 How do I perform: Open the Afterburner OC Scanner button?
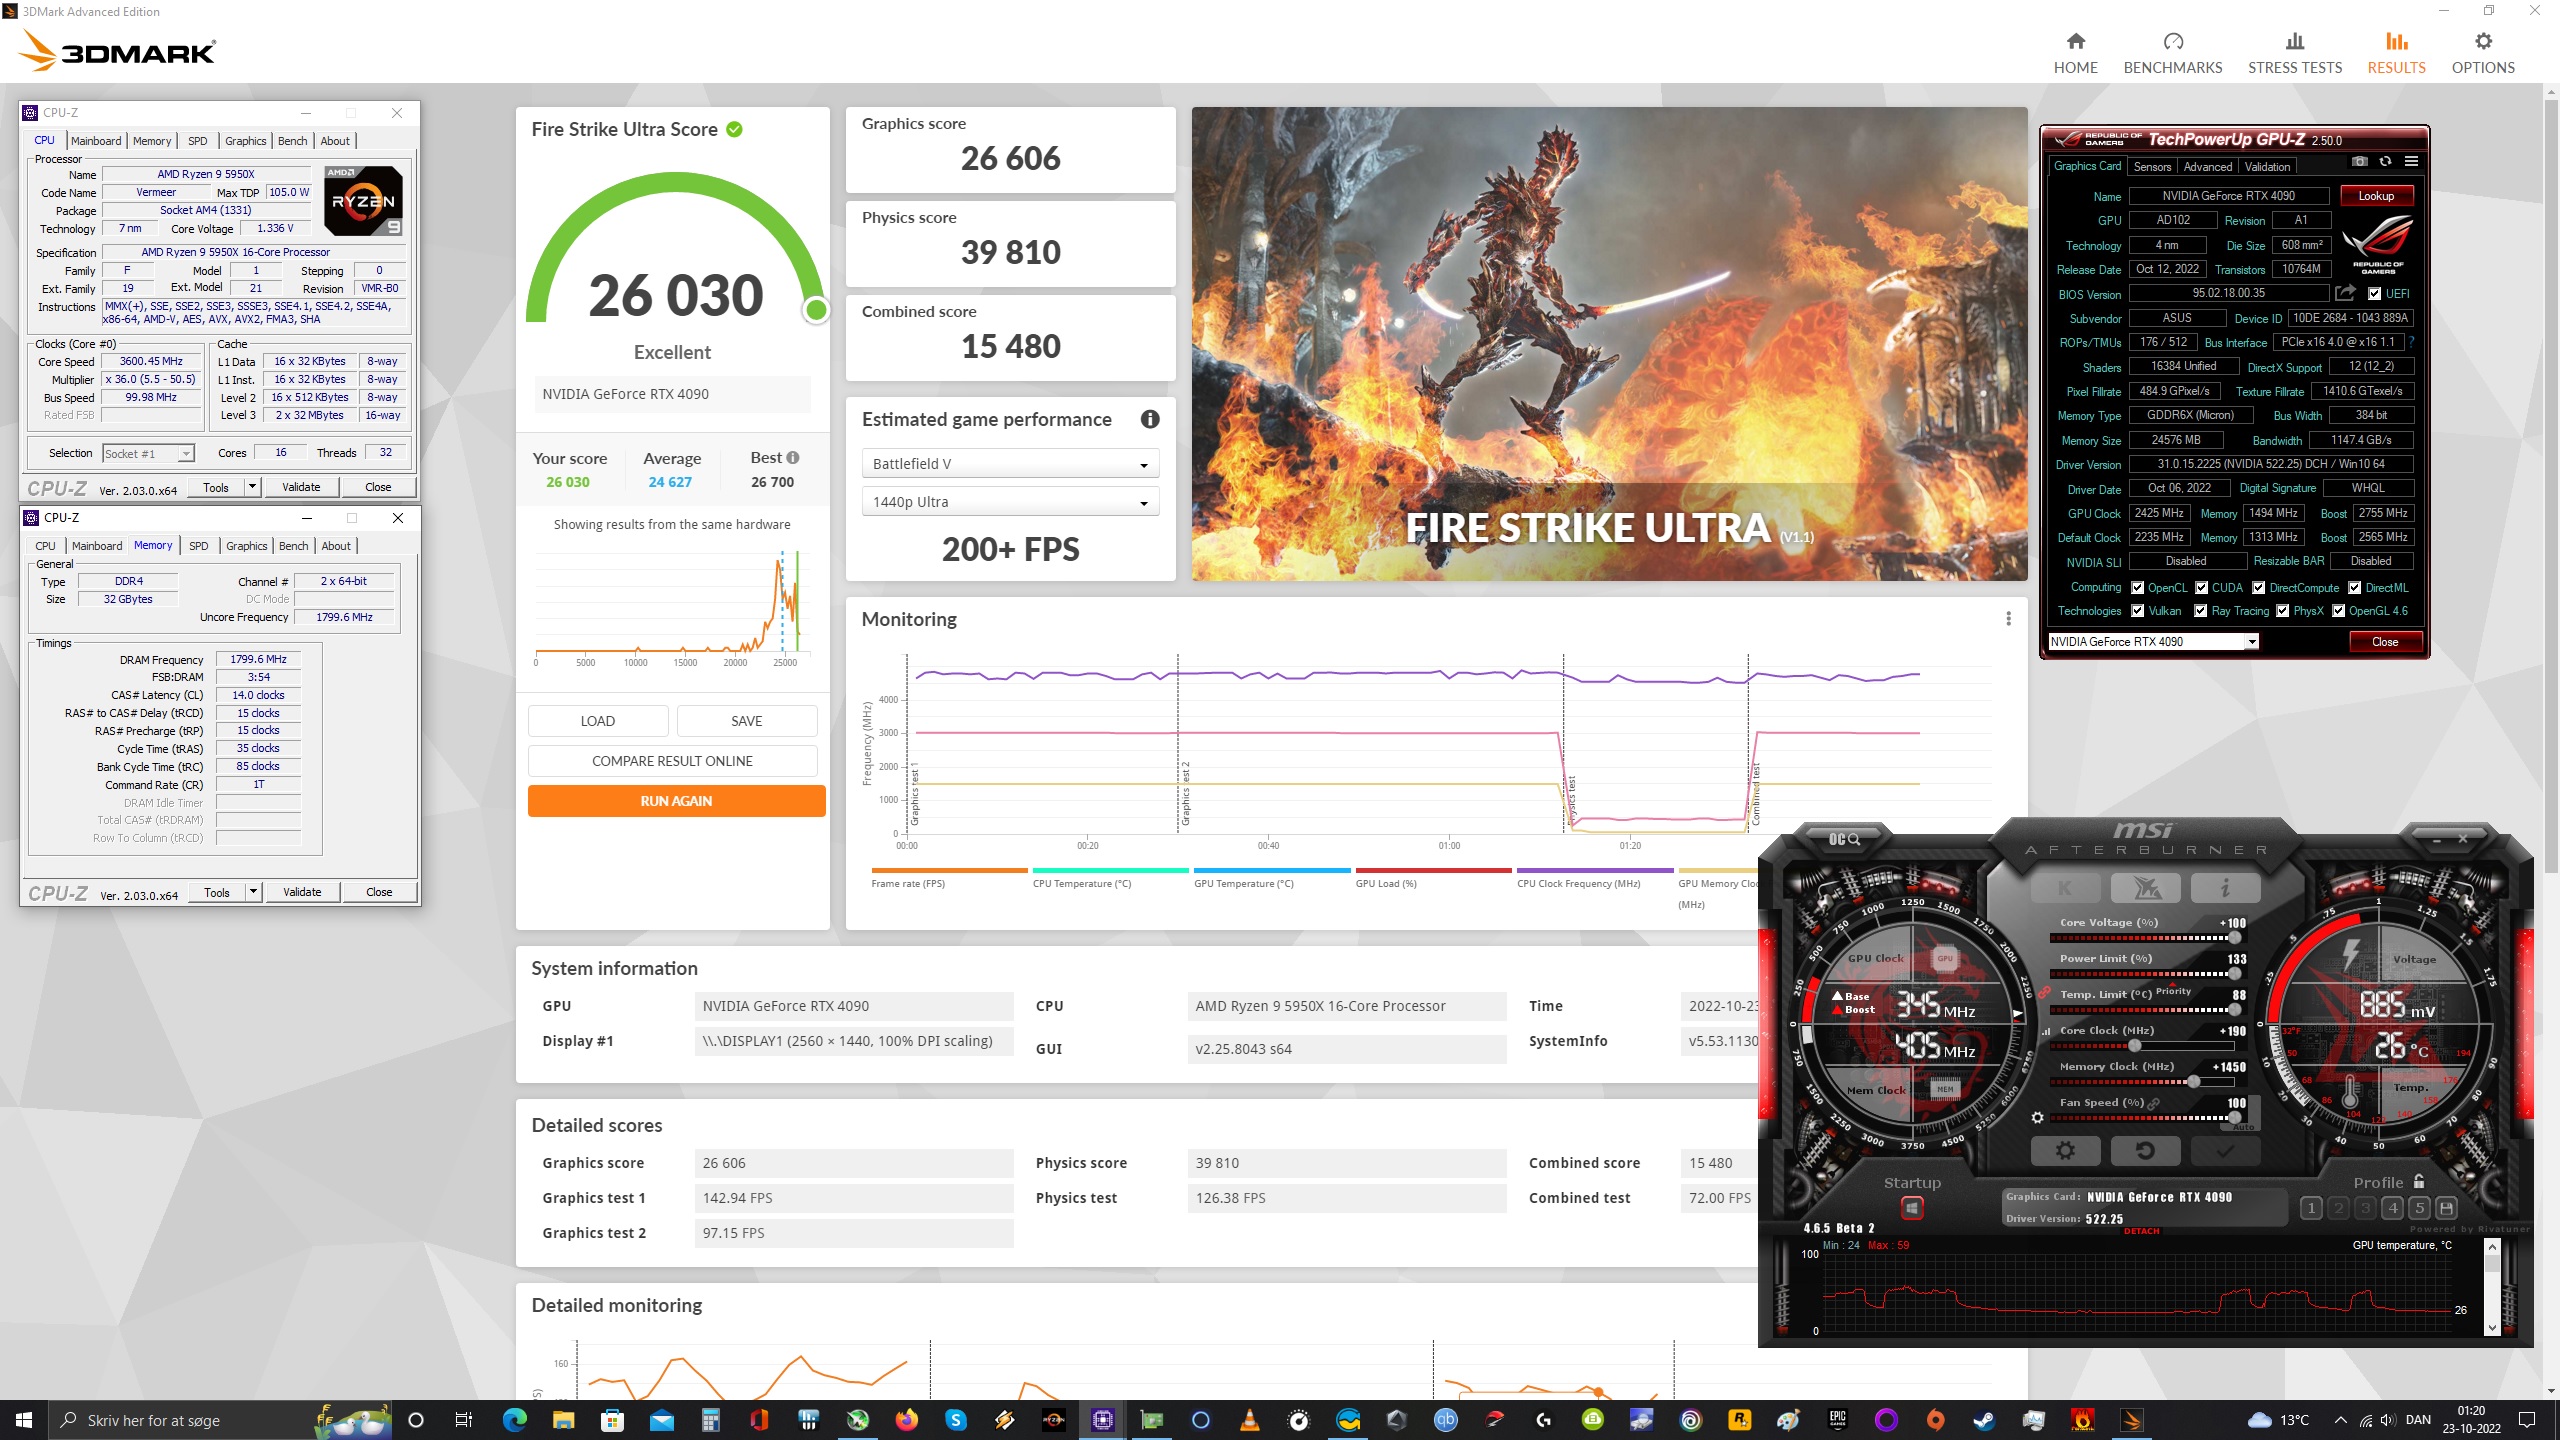[1844, 839]
